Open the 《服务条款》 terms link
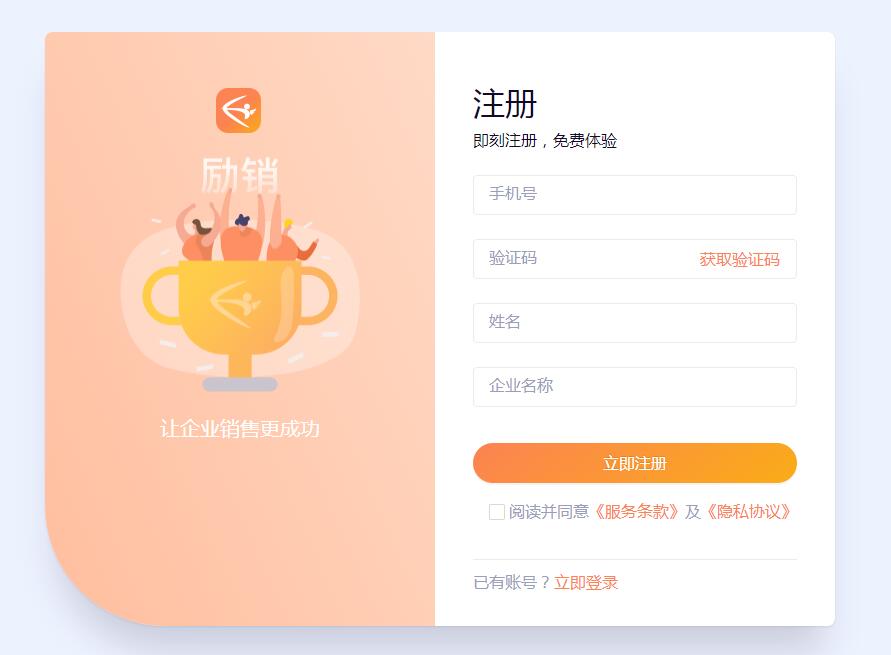891x655 pixels. [636, 512]
